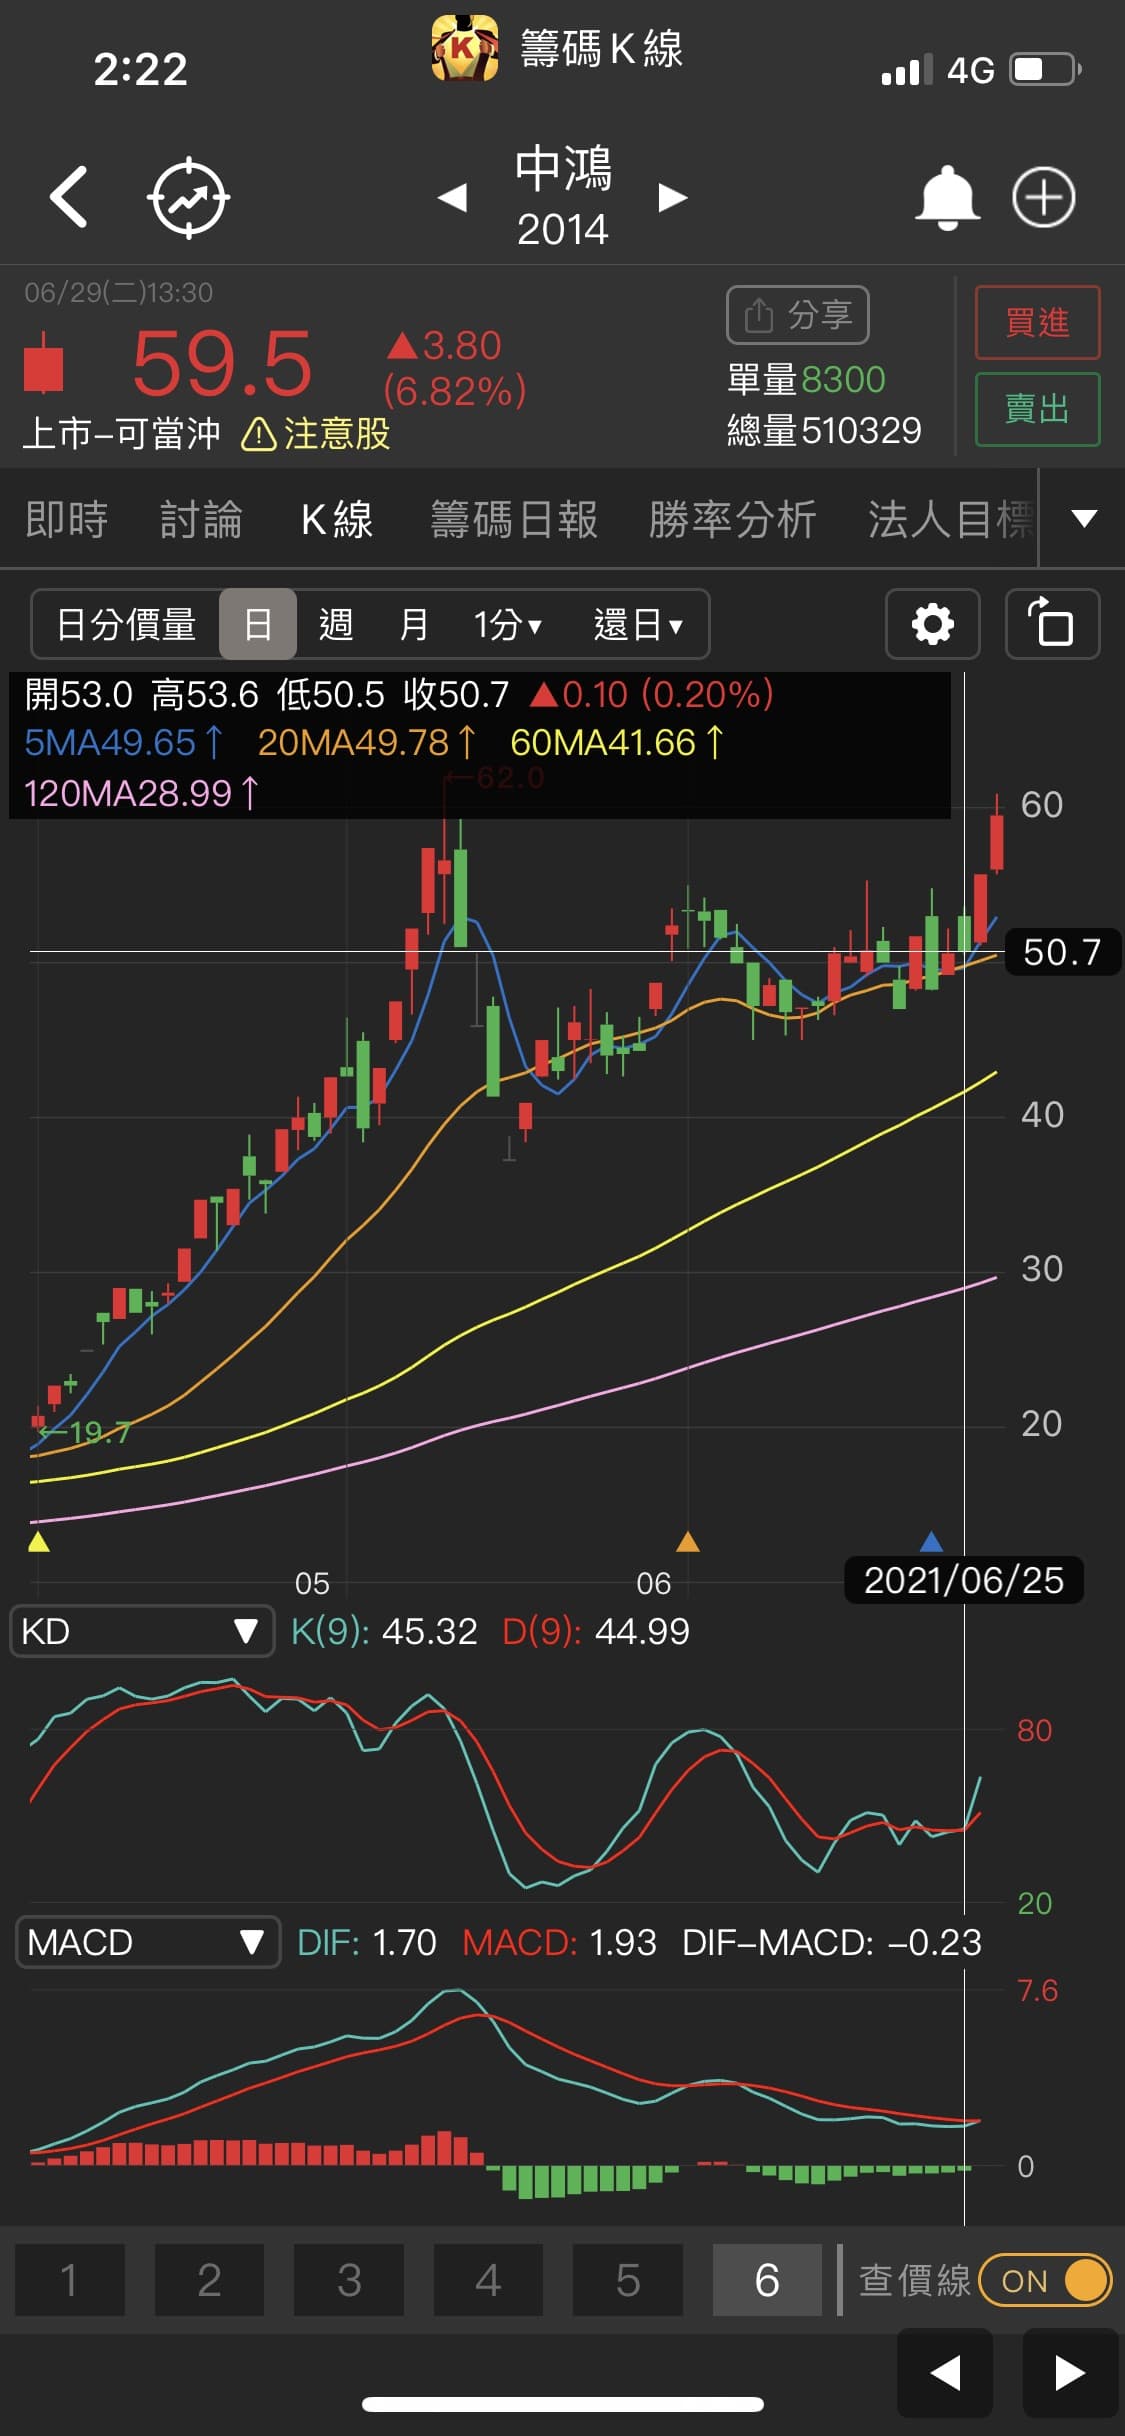Switch to the 籌碼日報 tab
Screen dimensions: 1125x2436
(514, 519)
